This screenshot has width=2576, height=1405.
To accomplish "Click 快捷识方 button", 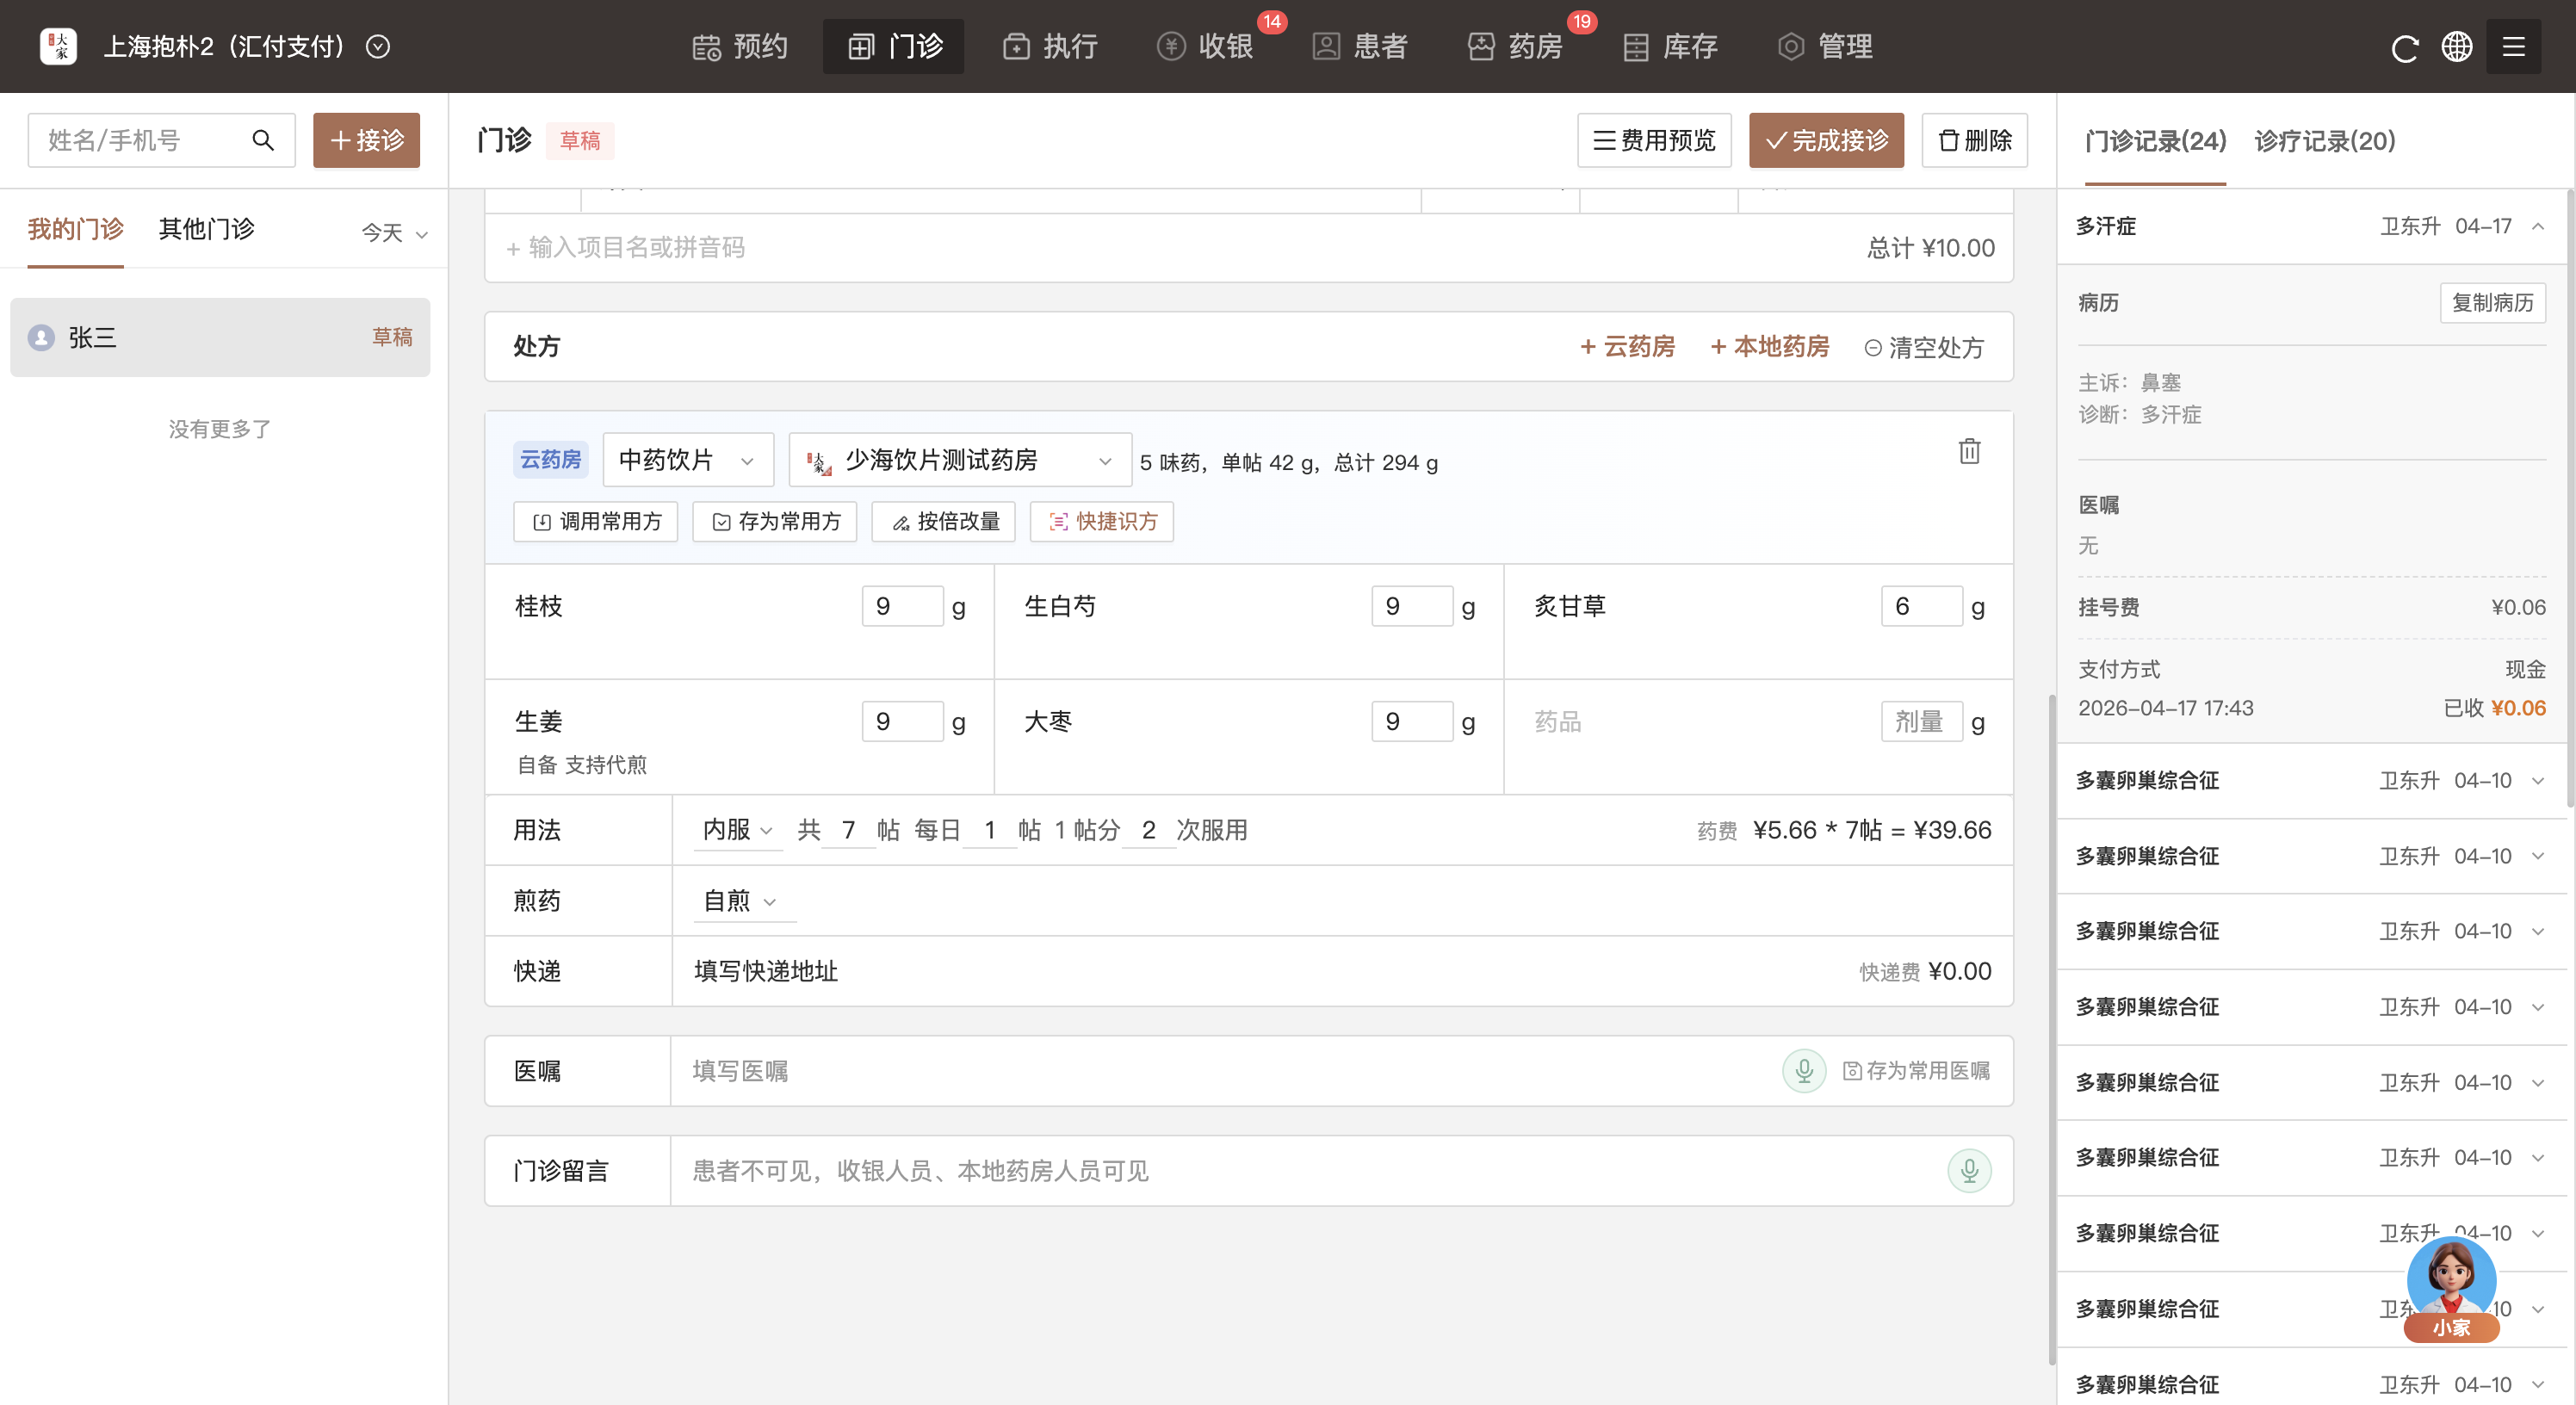I will tap(1101, 521).
